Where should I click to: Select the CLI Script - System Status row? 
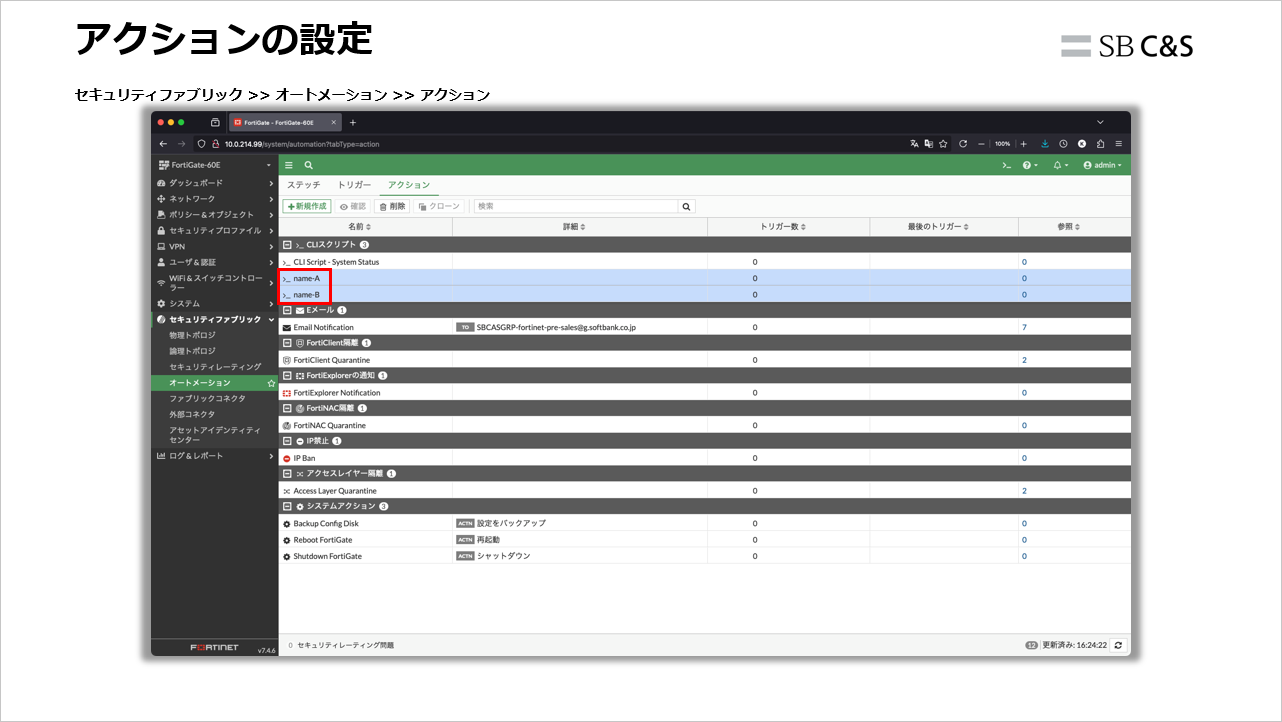[705, 262]
